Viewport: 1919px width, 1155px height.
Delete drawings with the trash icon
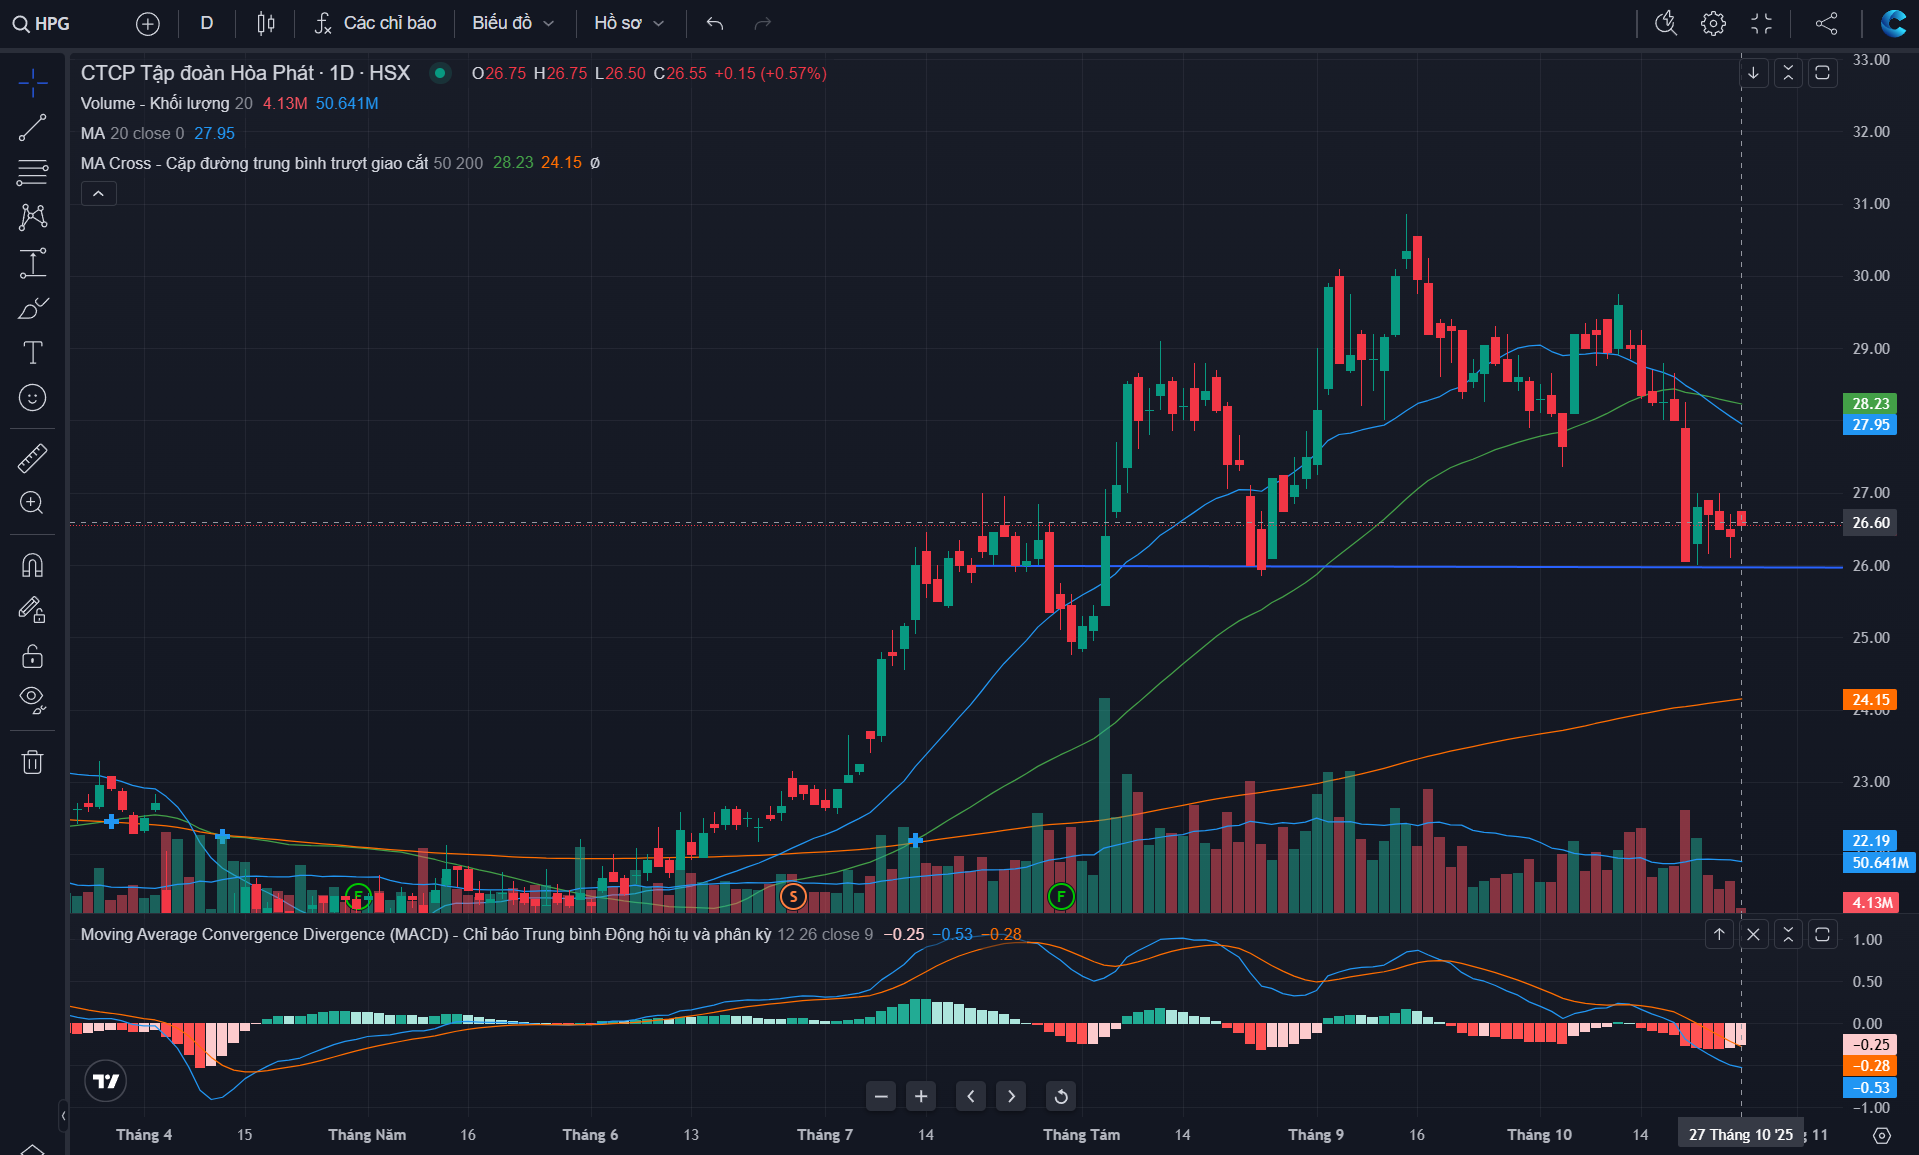point(33,762)
